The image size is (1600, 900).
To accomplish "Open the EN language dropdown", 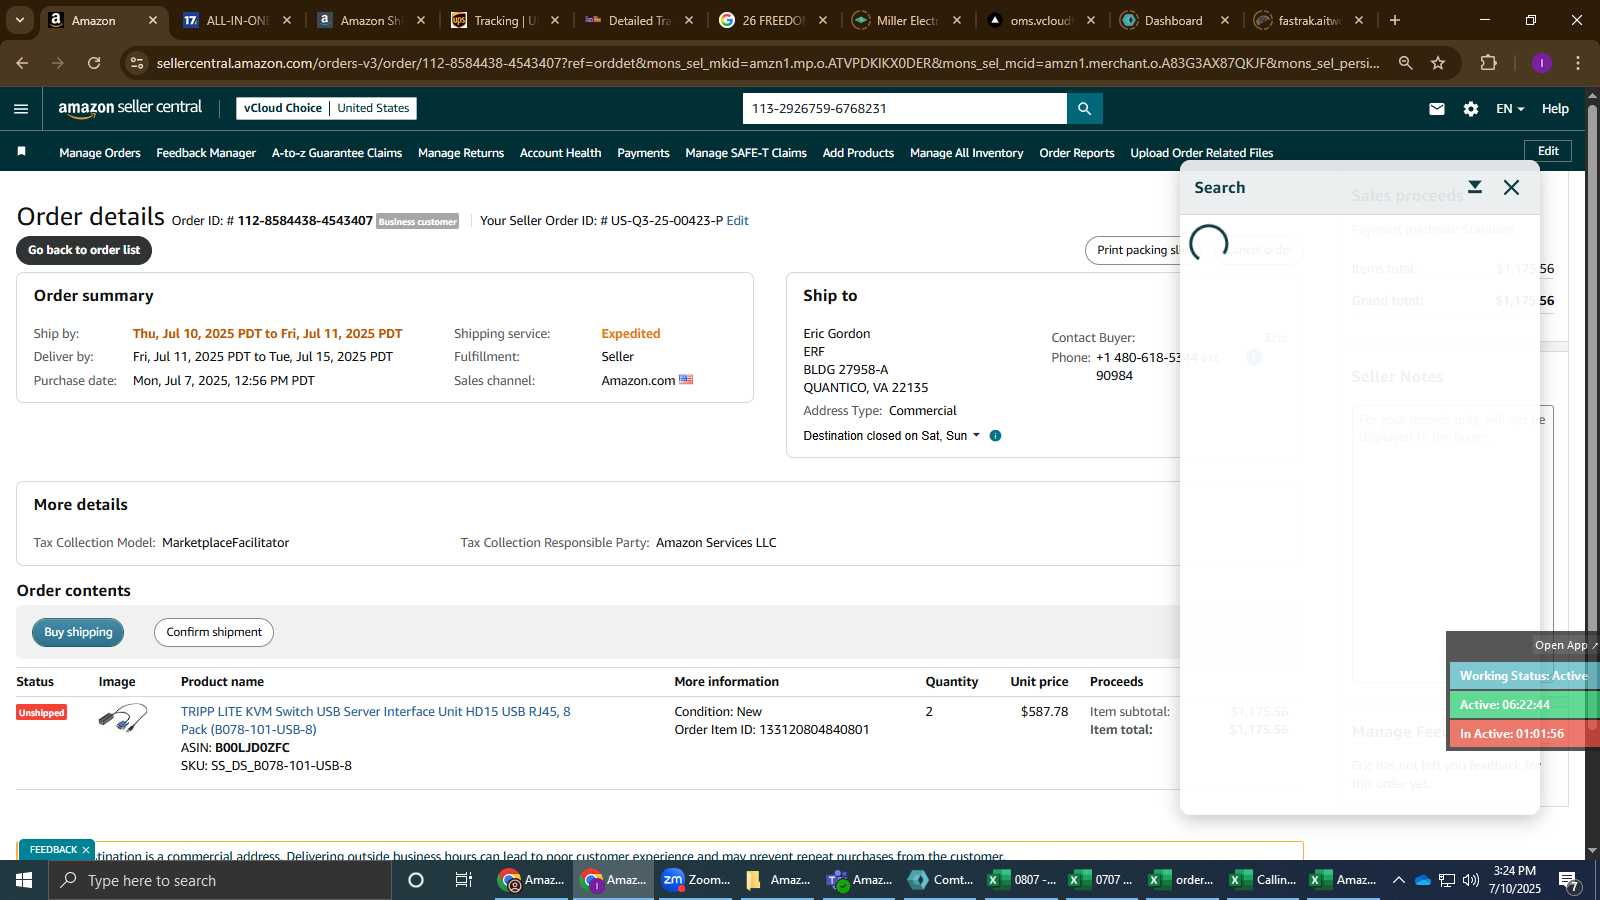I will (x=1510, y=109).
